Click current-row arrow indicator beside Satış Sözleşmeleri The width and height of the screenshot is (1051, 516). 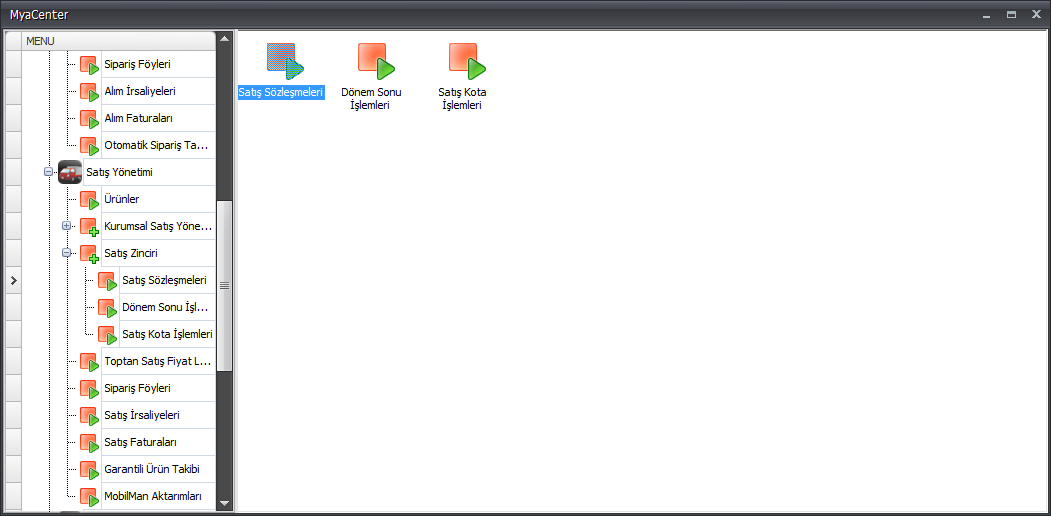pyautogui.click(x=13, y=280)
